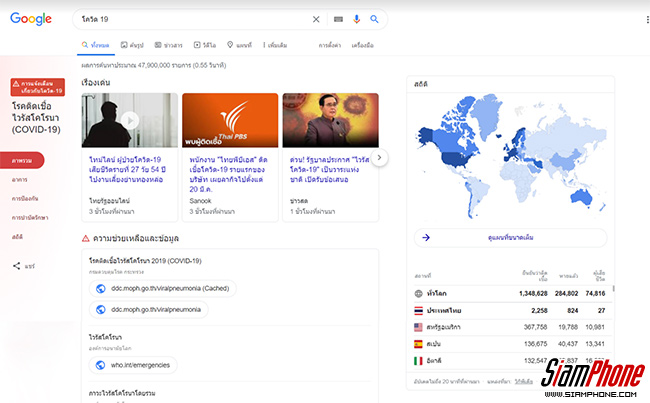Select the Worldwide statistics row

pyautogui.click(x=510, y=294)
